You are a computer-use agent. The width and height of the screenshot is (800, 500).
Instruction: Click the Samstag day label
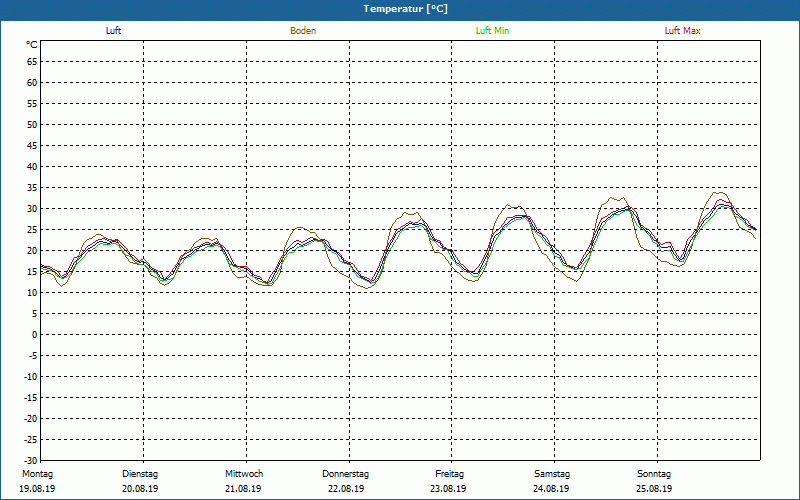click(x=552, y=474)
